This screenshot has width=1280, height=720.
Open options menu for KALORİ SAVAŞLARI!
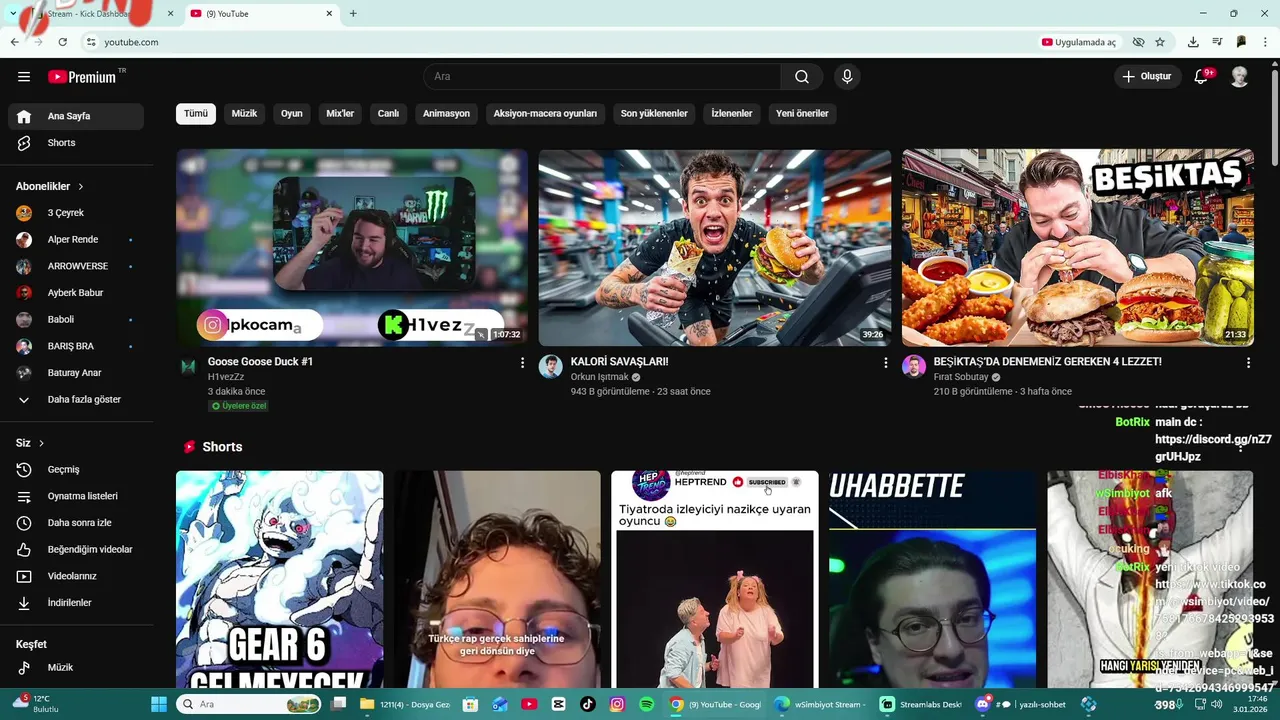pyautogui.click(x=885, y=363)
